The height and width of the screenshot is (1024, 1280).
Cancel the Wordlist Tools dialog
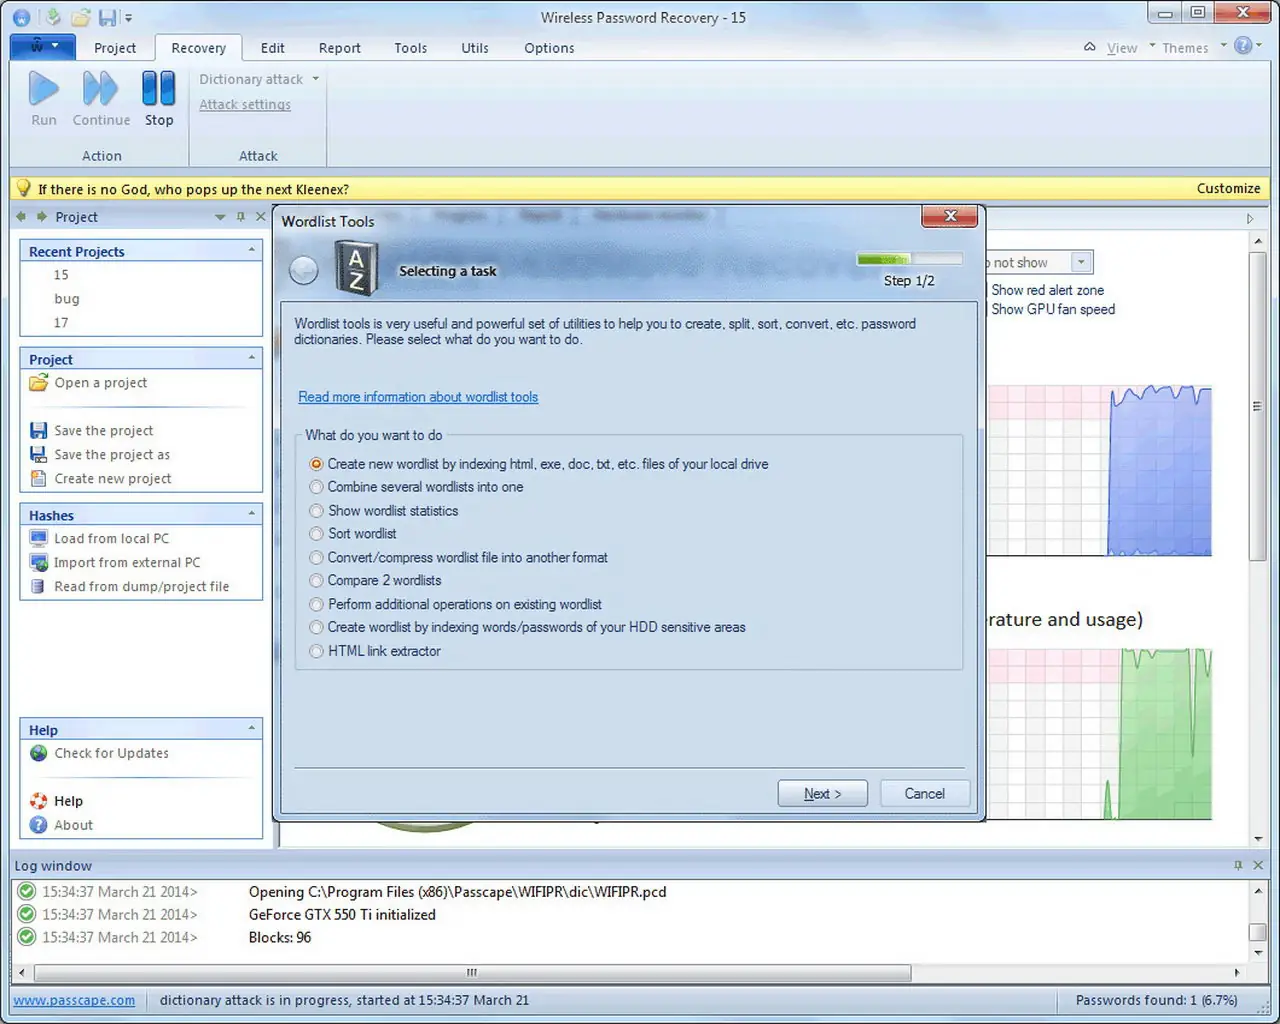point(924,793)
